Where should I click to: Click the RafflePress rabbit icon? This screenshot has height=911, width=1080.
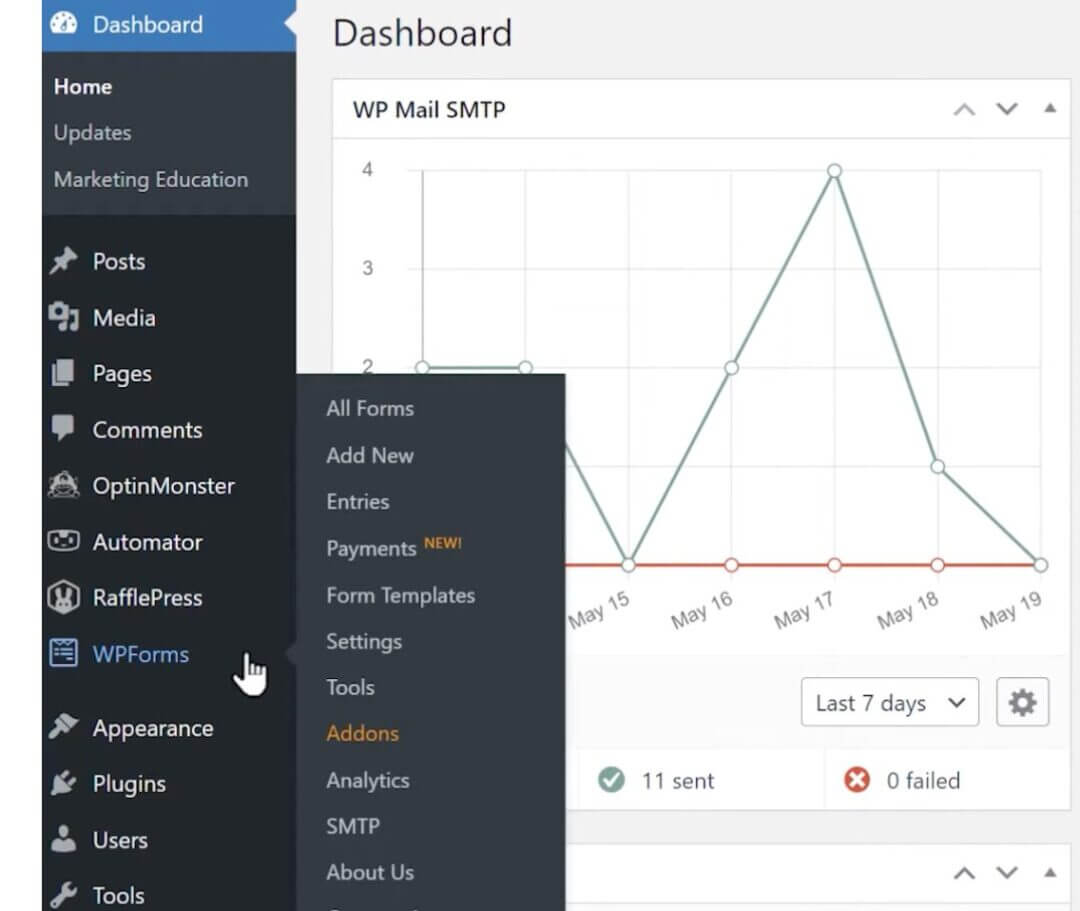click(64, 598)
